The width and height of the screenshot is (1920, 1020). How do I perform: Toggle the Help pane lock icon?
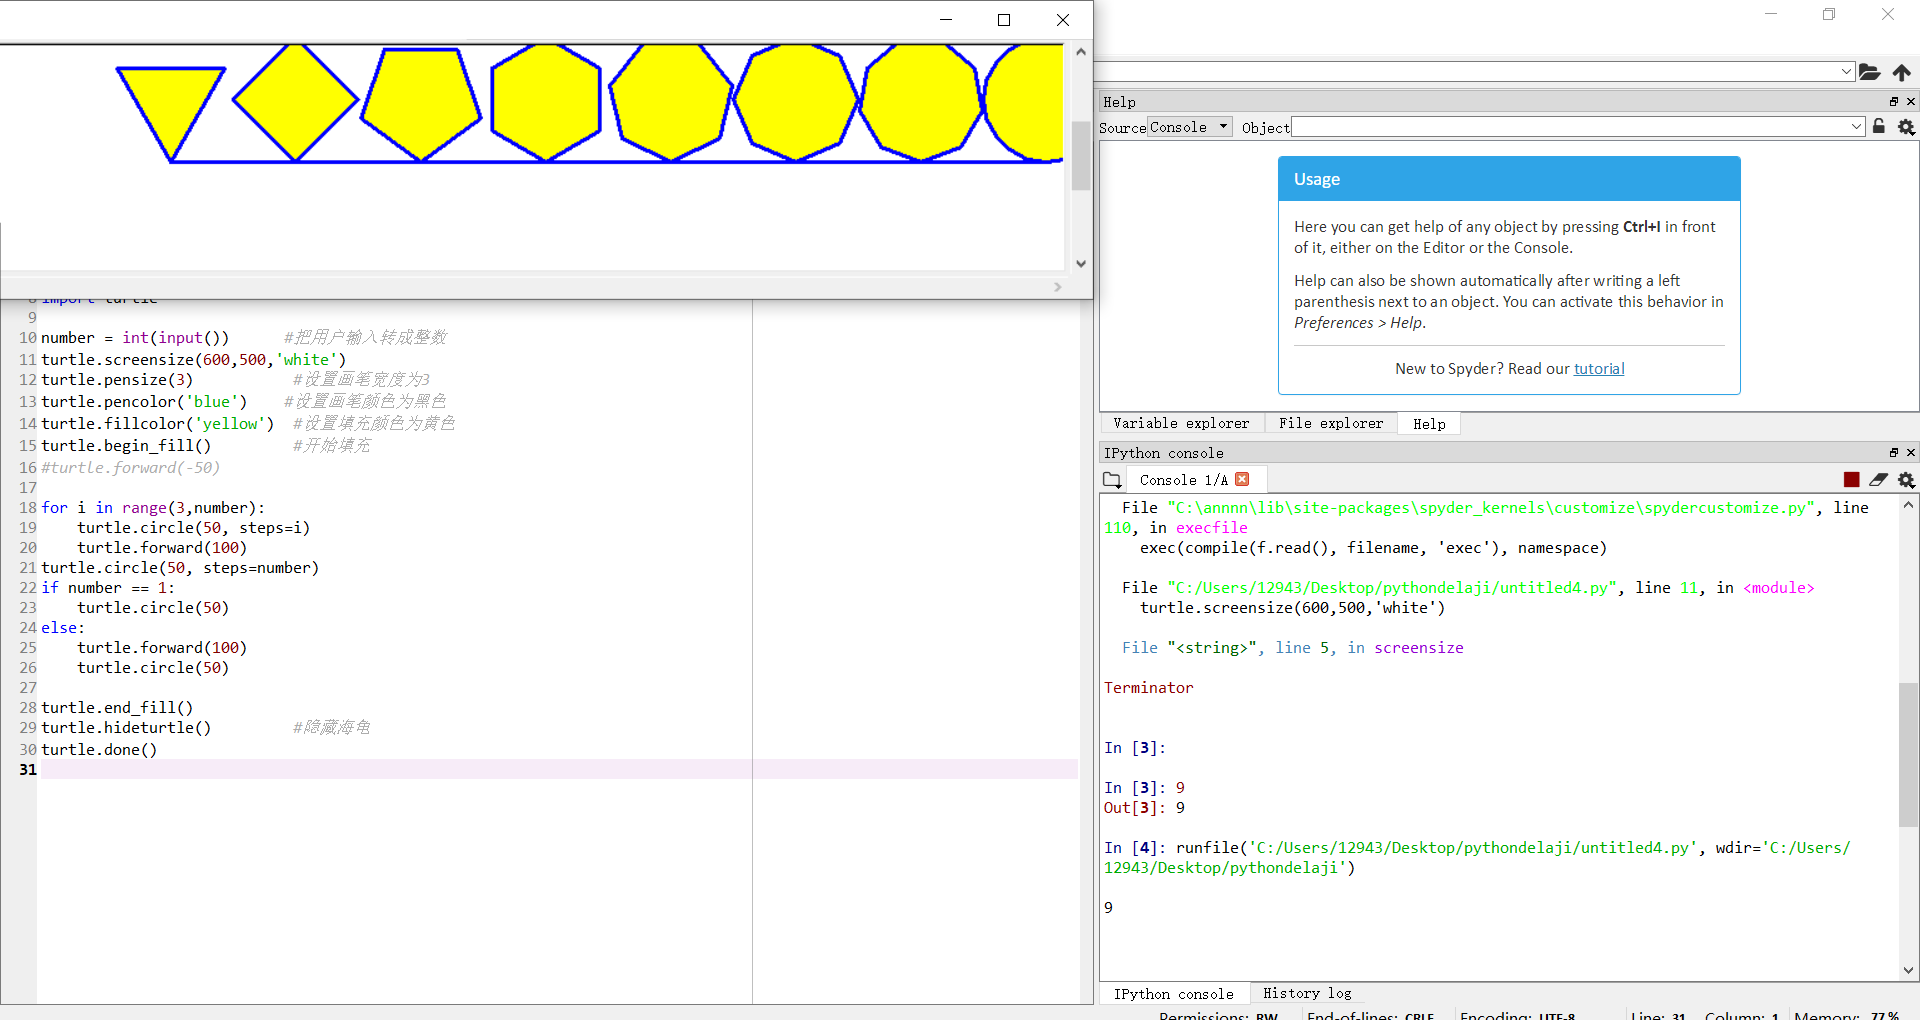tap(1879, 127)
